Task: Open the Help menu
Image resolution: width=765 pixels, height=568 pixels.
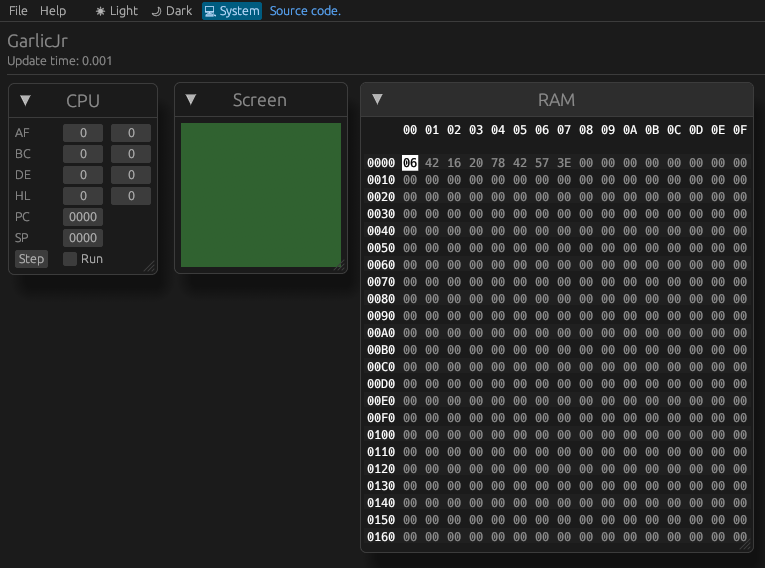Action: tap(53, 11)
